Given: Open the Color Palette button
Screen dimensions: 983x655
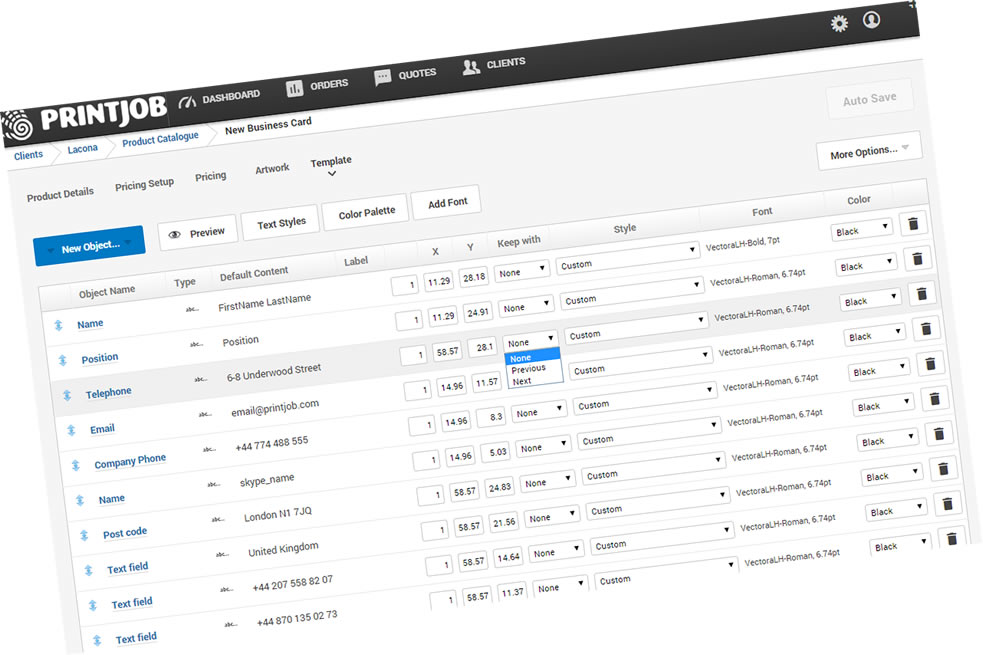Looking at the screenshot, I should tap(367, 213).
